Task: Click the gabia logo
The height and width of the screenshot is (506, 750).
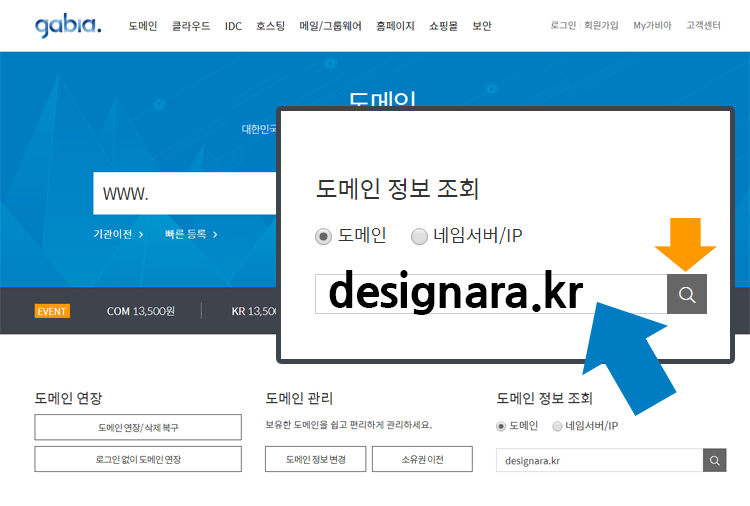Action: [x=68, y=26]
